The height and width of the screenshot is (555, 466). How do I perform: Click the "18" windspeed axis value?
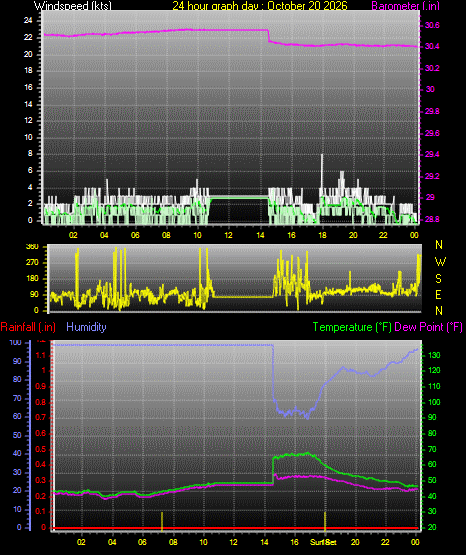[x=28, y=70]
